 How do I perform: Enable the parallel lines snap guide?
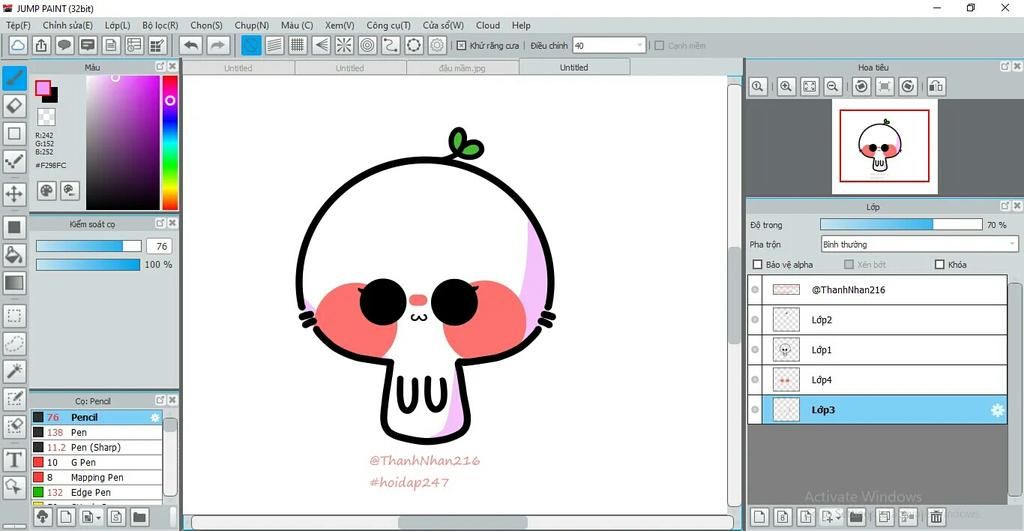coord(274,46)
